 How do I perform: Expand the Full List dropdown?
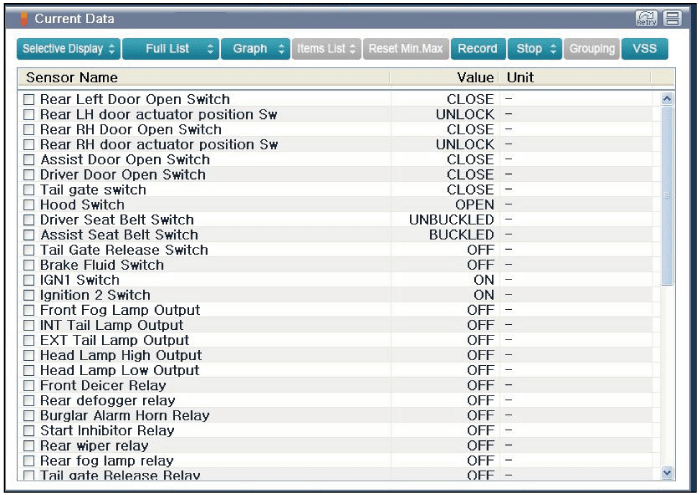[x=170, y=48]
